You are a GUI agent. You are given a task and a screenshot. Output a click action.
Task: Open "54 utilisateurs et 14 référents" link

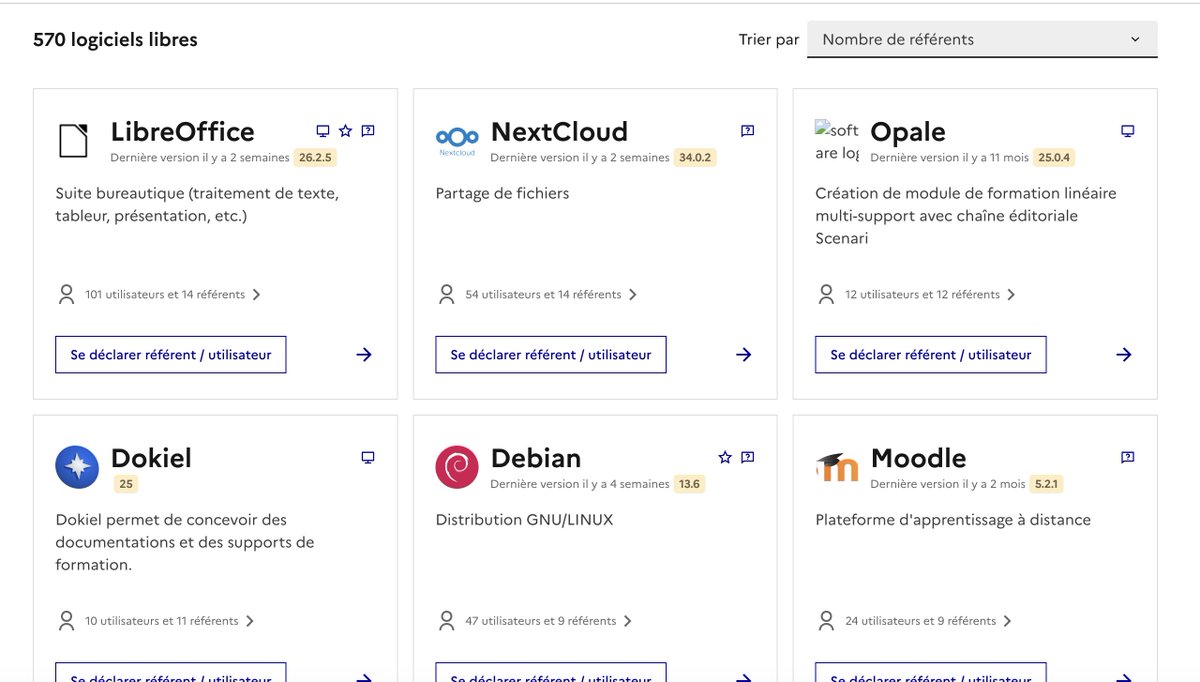tap(544, 295)
